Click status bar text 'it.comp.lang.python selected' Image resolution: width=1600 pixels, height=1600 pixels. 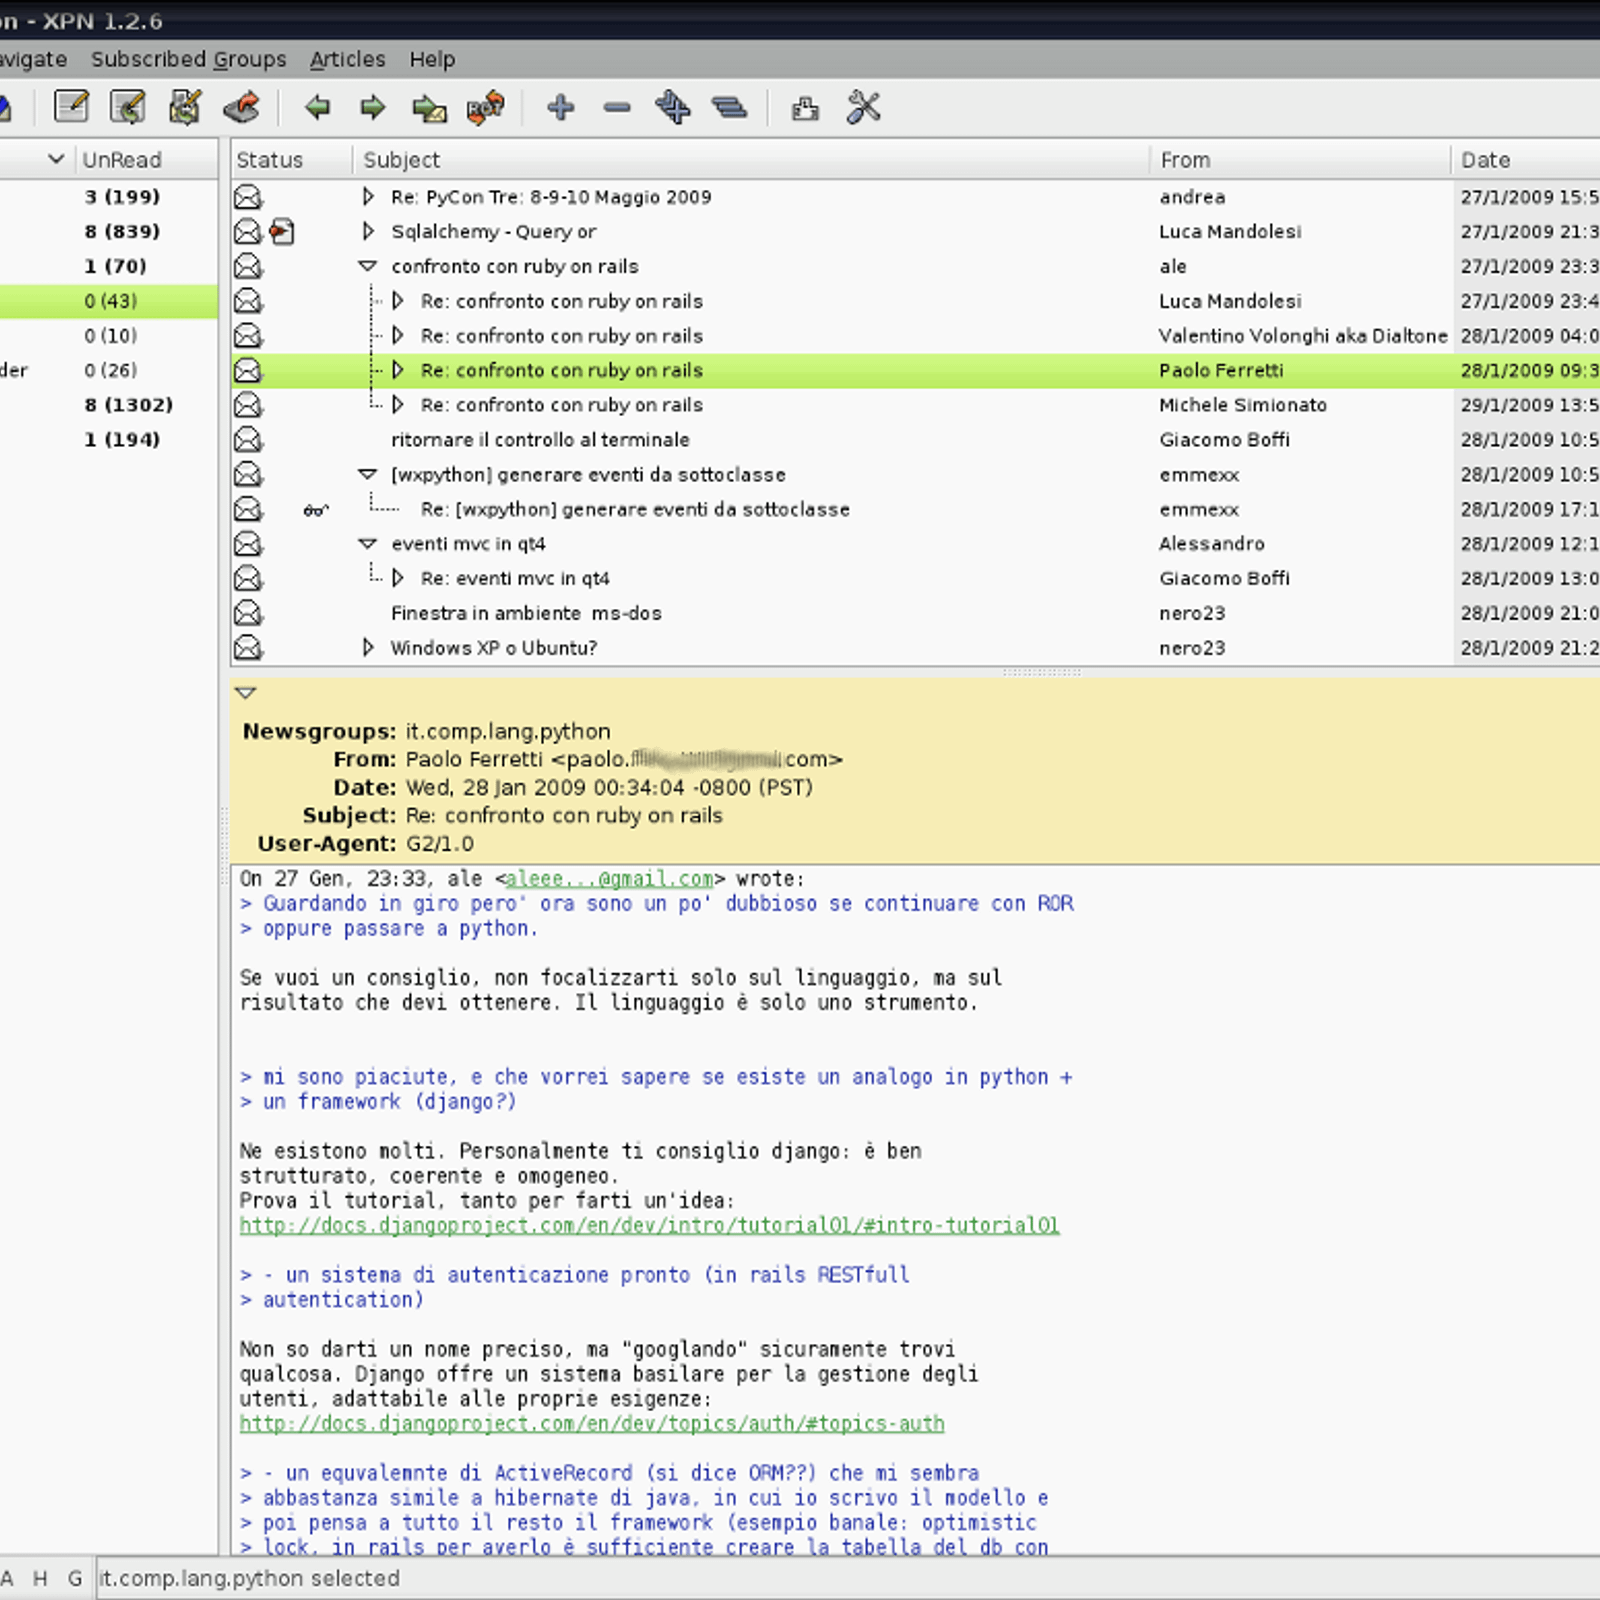(249, 1578)
